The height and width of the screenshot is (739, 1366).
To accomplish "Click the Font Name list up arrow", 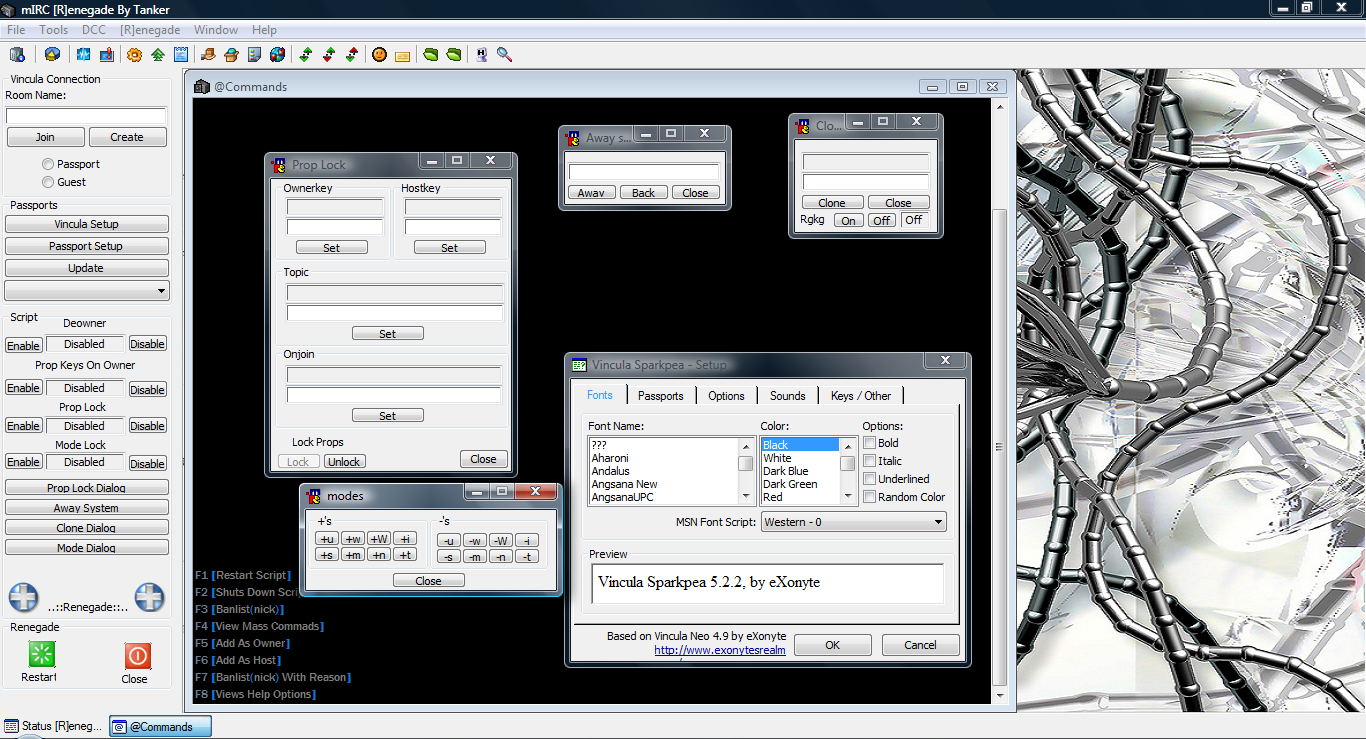I will click(746, 445).
